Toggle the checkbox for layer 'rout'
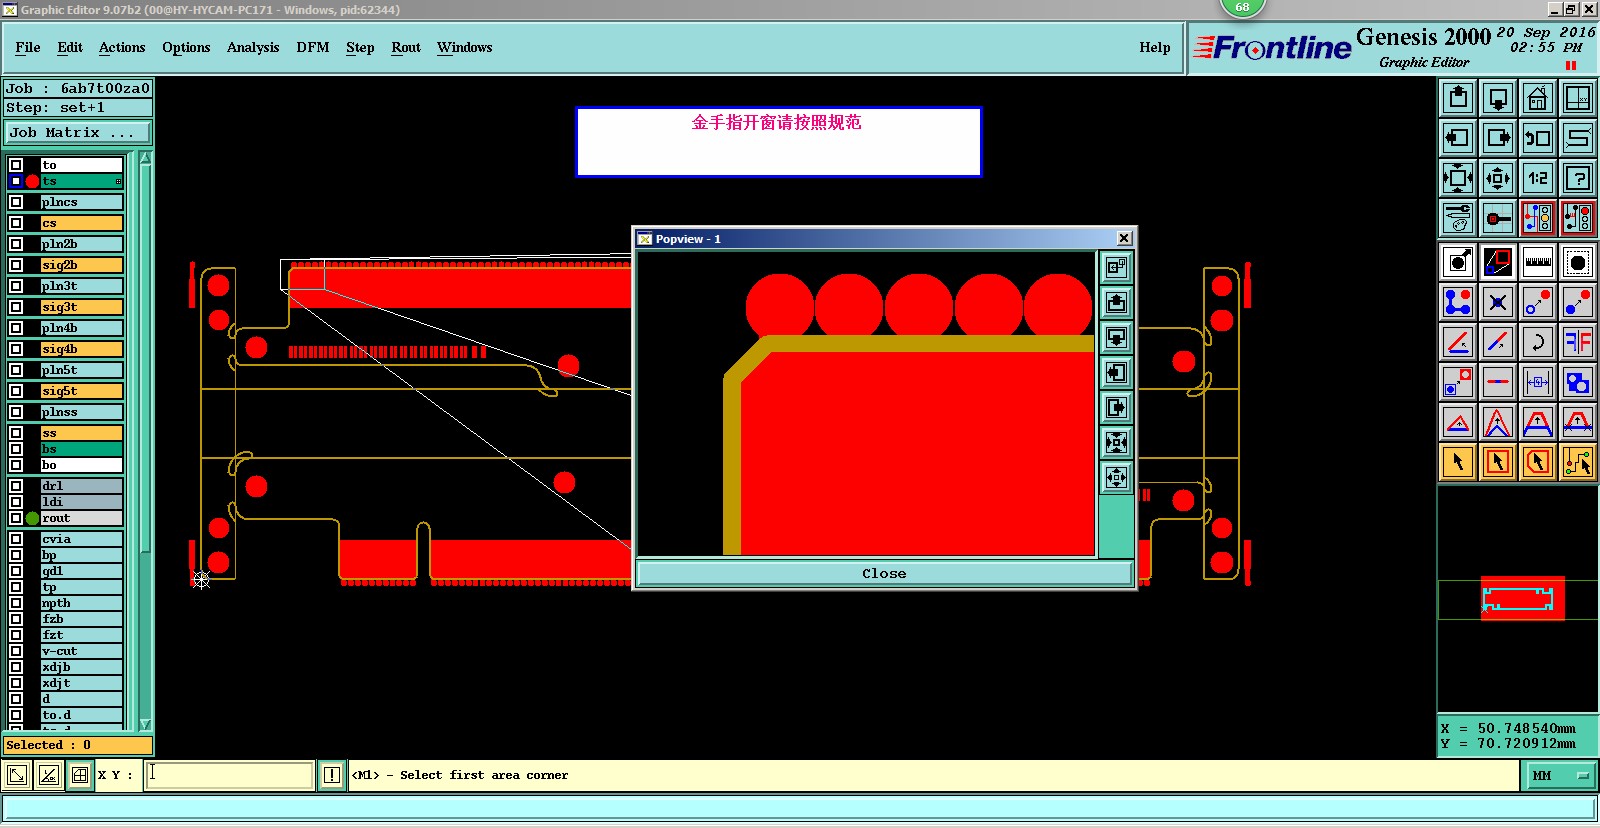This screenshot has height=828, width=1600. [16, 518]
